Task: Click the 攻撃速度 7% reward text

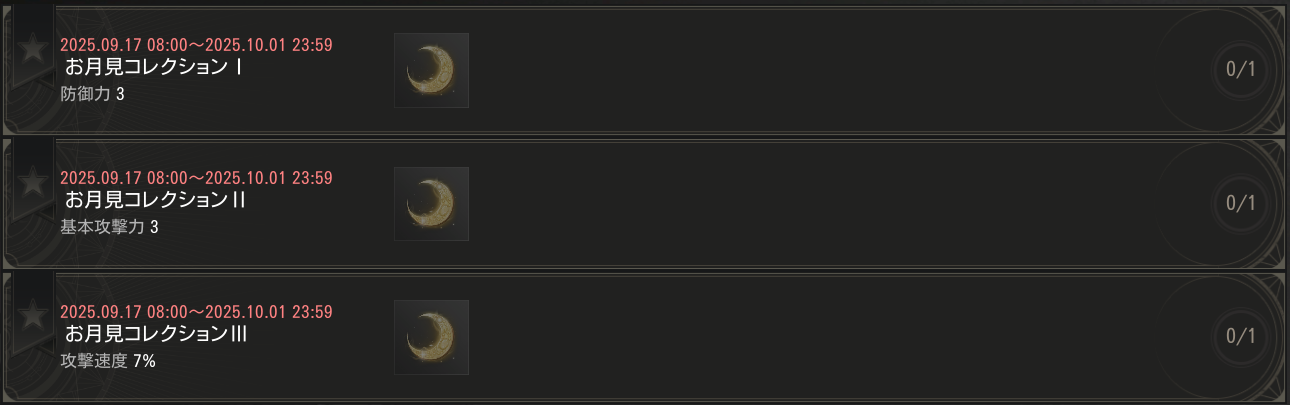Action: click(x=108, y=361)
